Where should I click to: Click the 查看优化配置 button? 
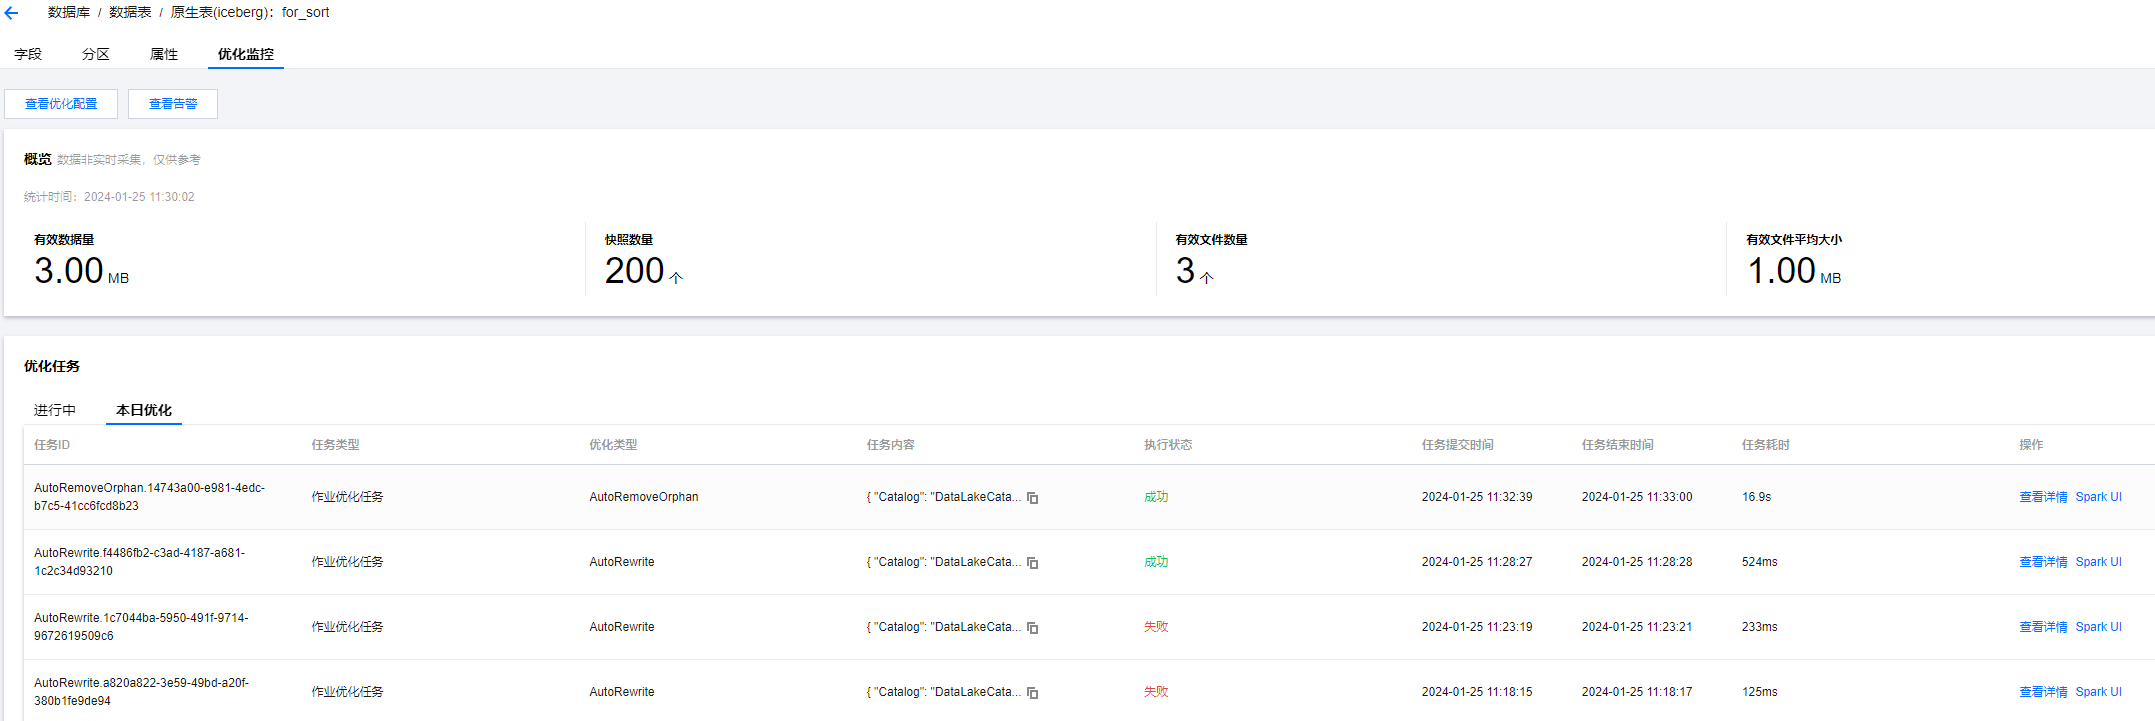click(61, 104)
